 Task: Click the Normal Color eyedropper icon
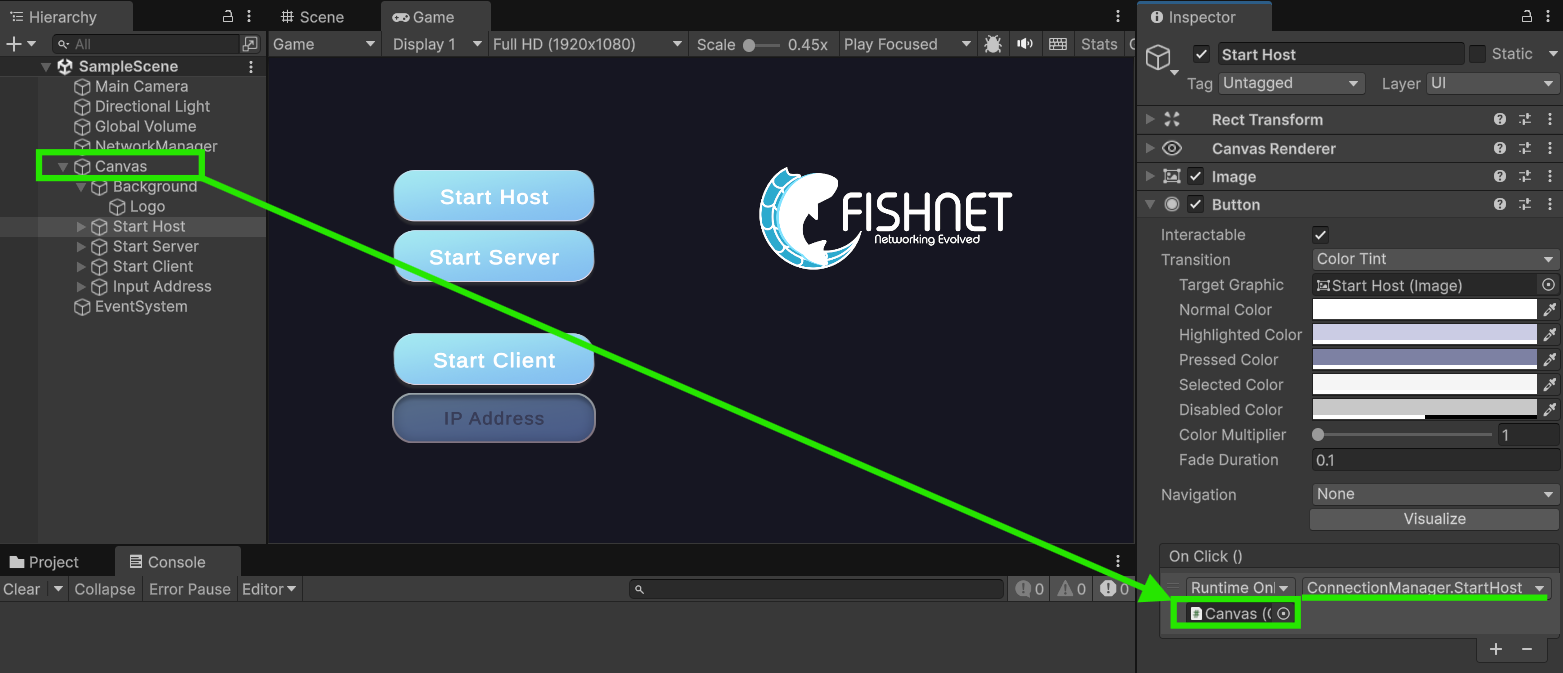(x=1549, y=310)
